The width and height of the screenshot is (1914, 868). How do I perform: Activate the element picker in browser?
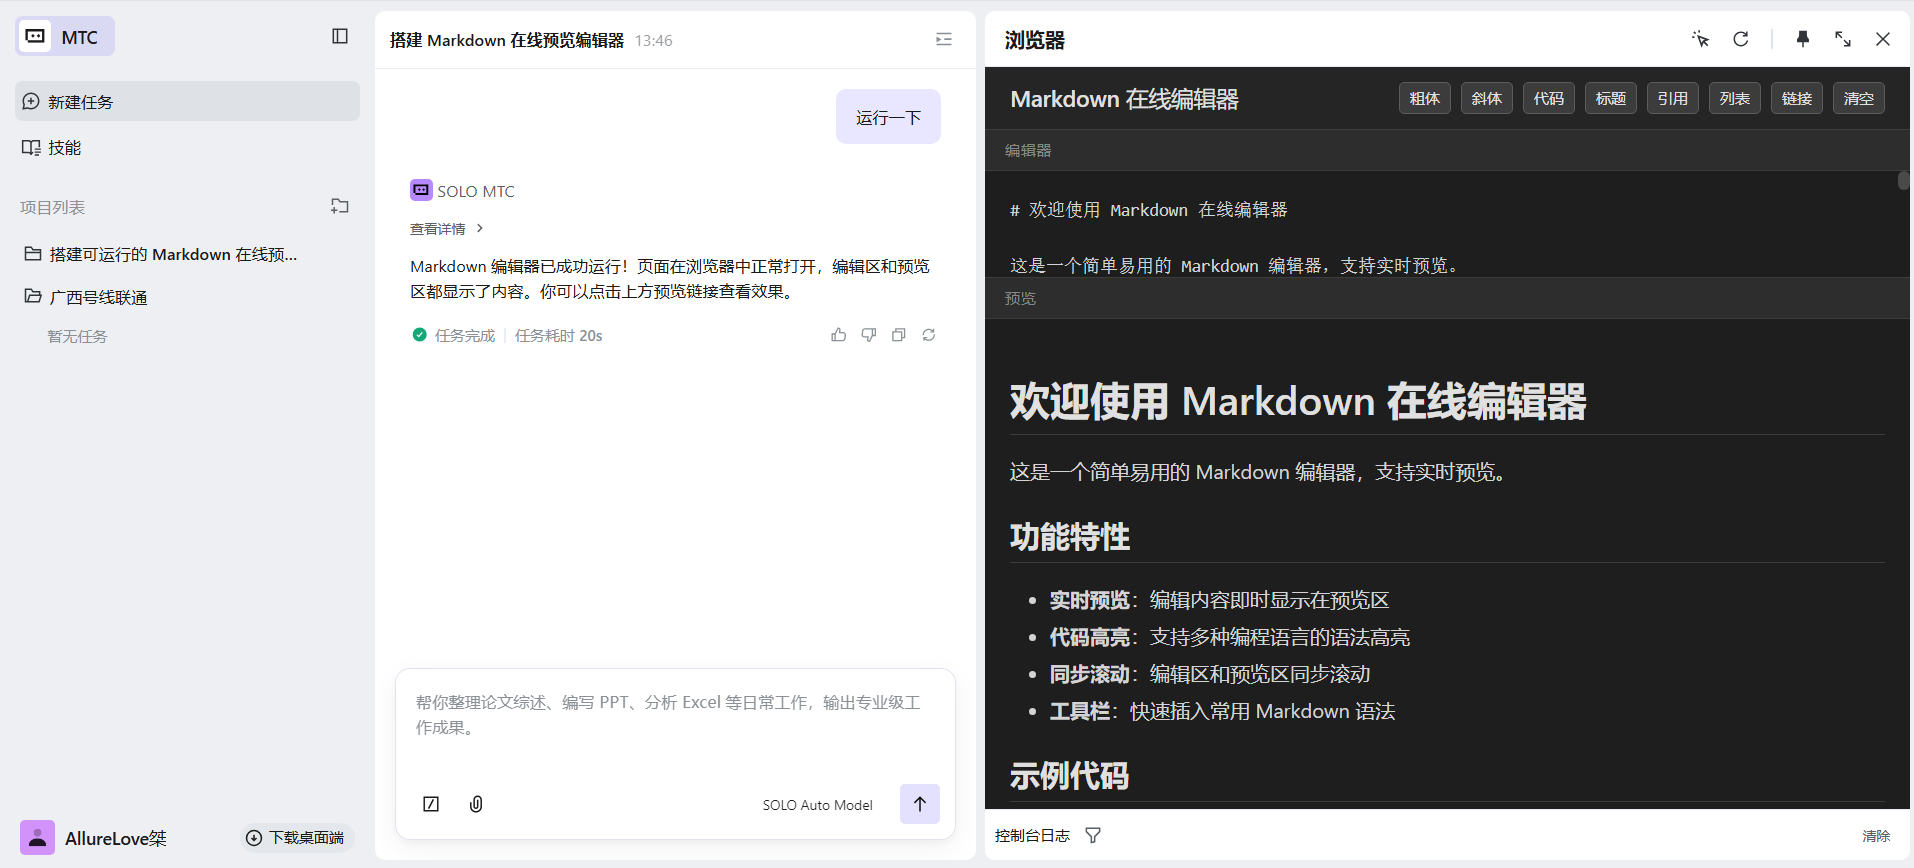point(1700,39)
